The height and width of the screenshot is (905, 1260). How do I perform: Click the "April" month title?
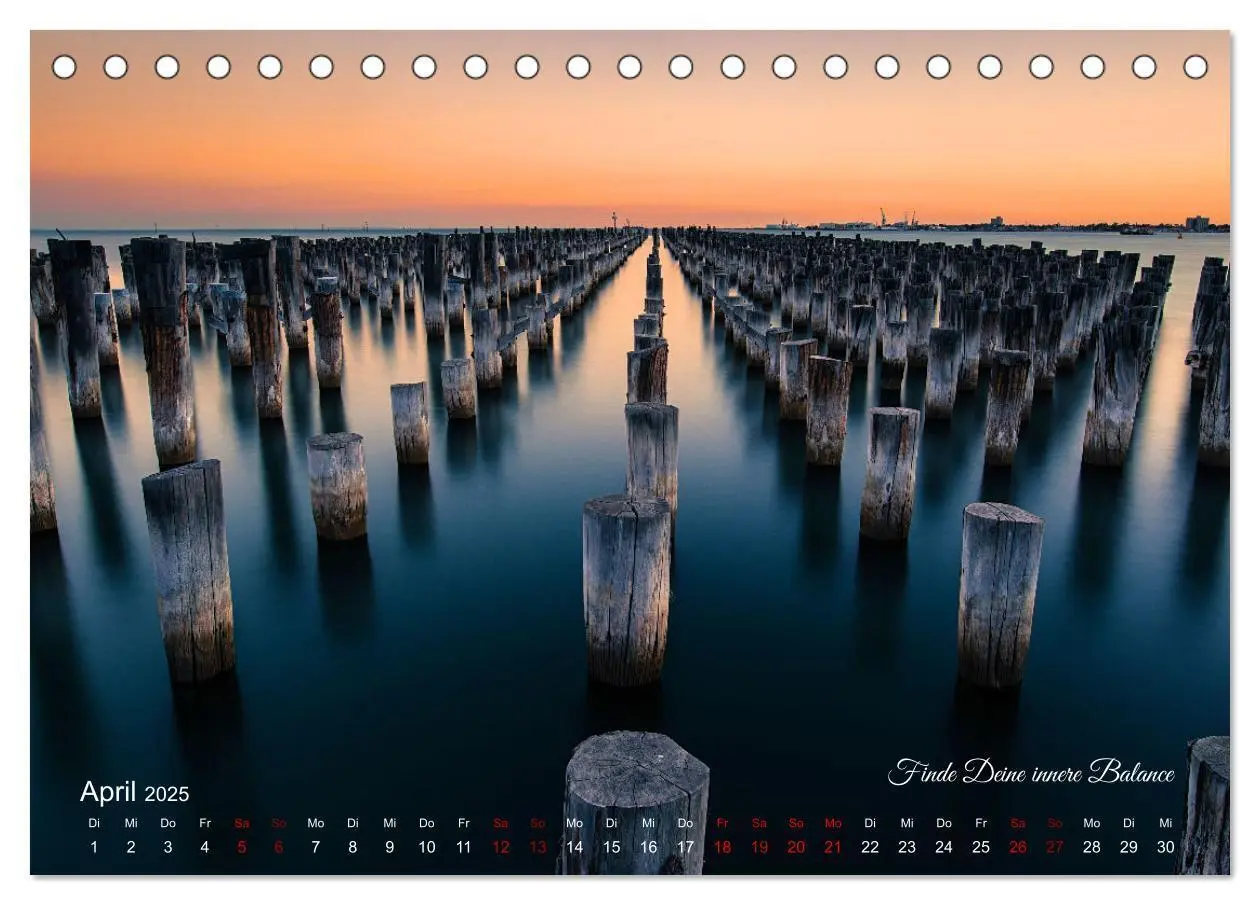pyautogui.click(x=108, y=792)
